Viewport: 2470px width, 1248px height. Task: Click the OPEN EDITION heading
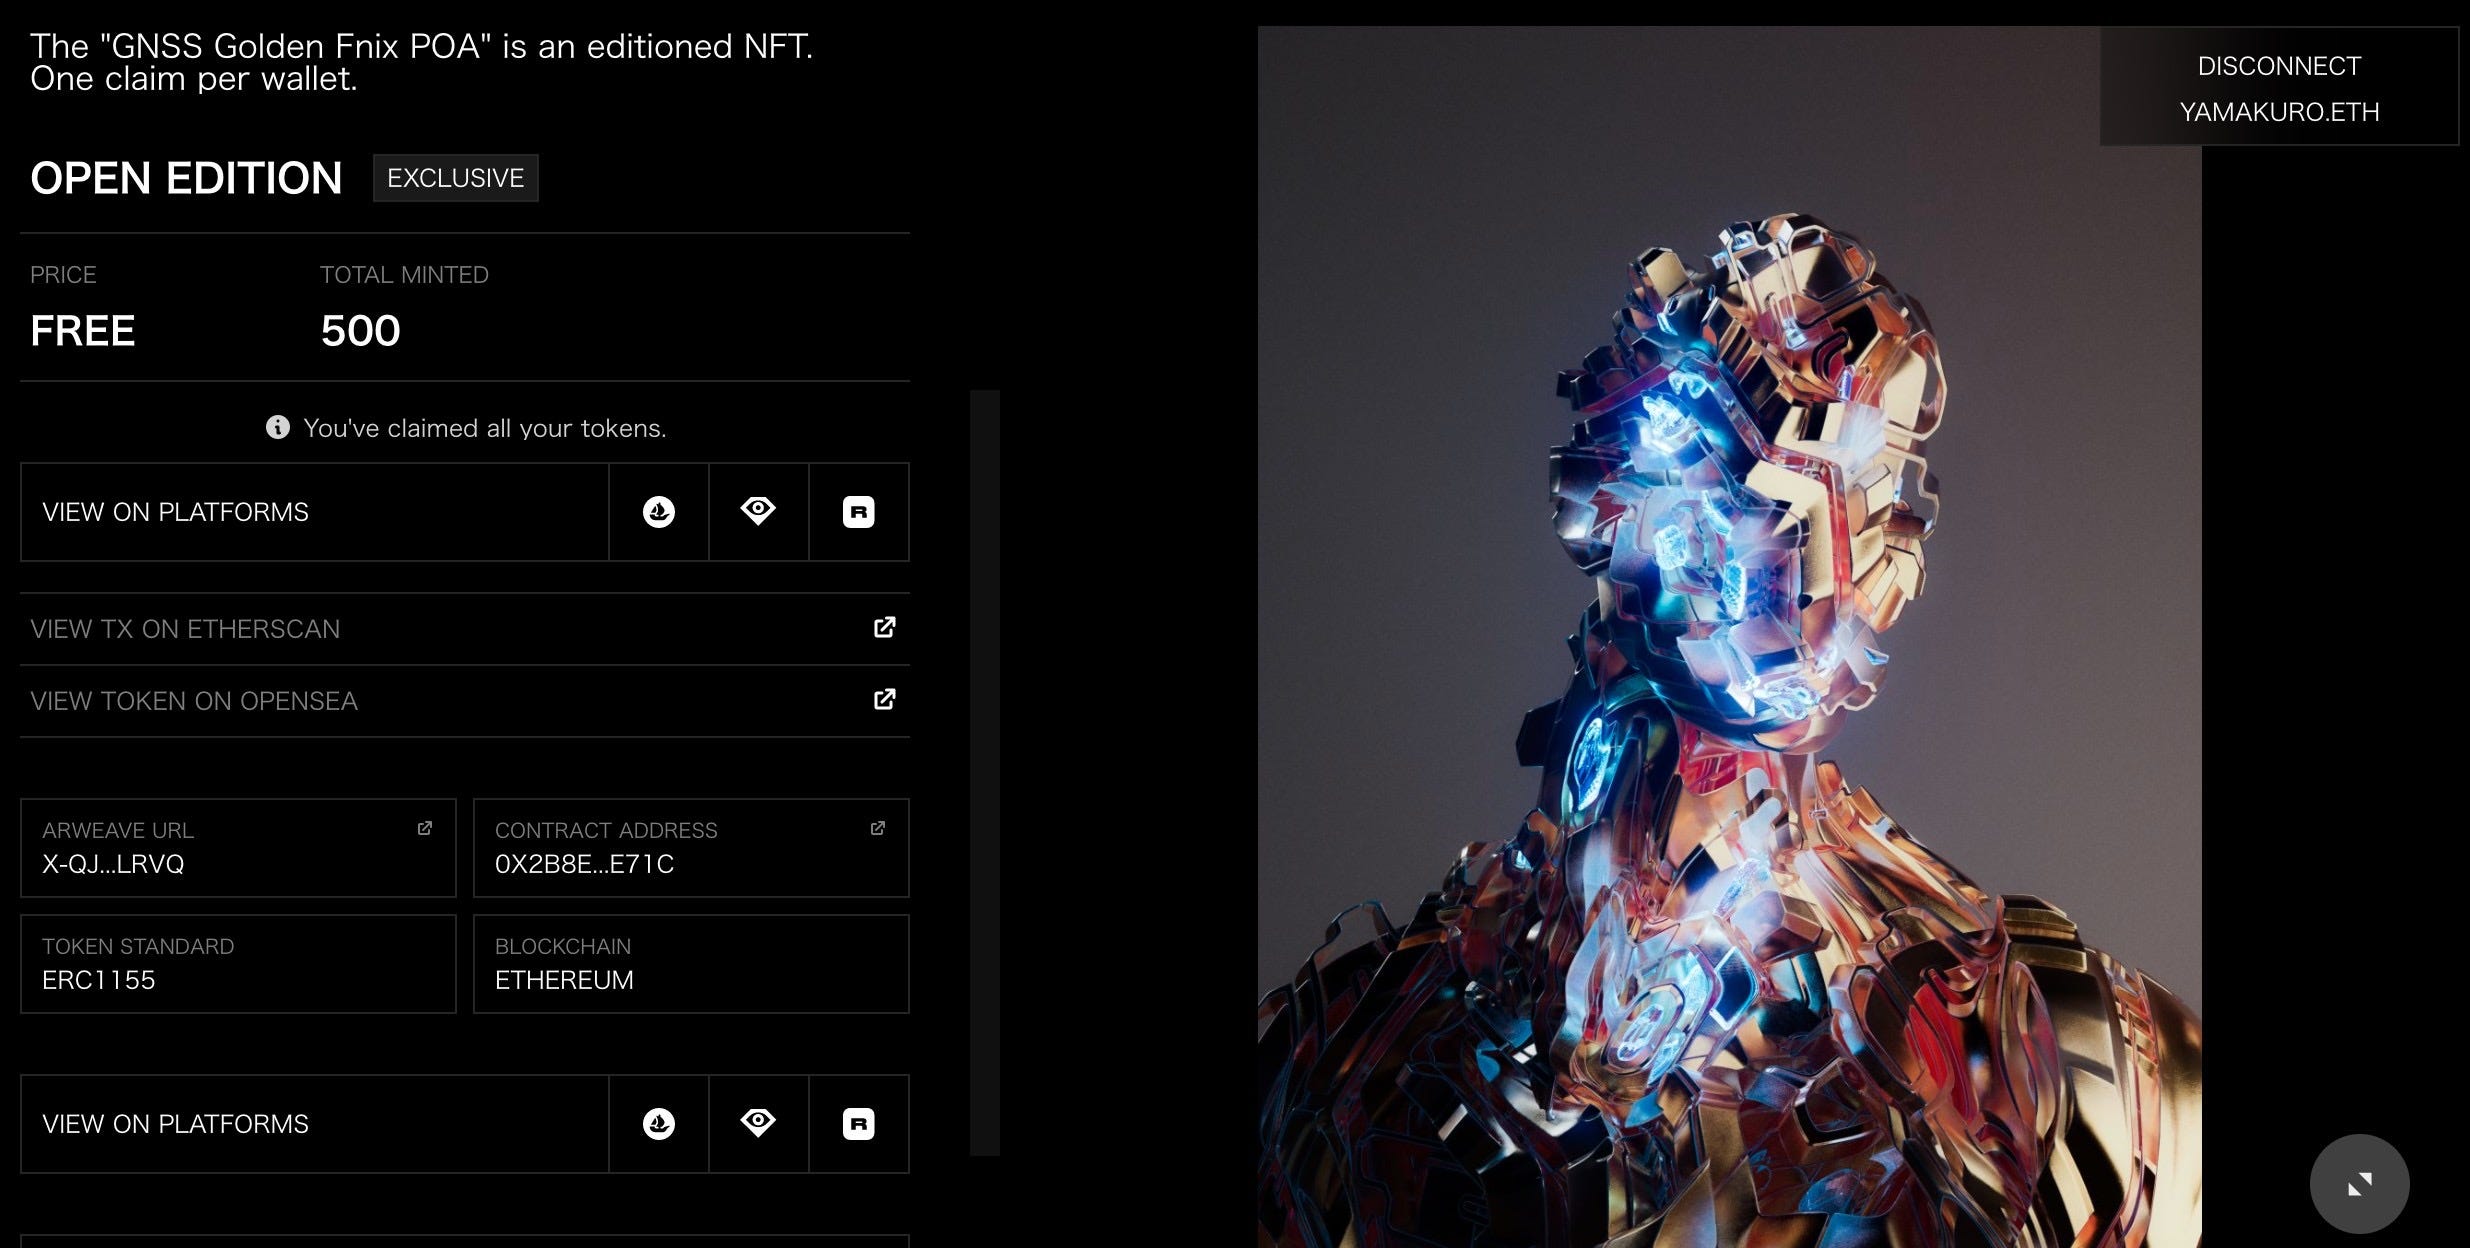point(186,178)
